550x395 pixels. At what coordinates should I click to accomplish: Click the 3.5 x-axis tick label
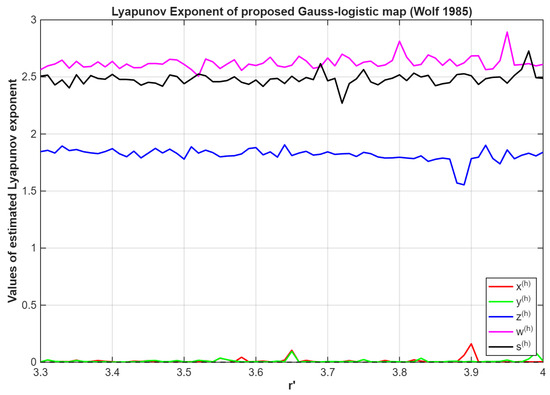click(184, 372)
